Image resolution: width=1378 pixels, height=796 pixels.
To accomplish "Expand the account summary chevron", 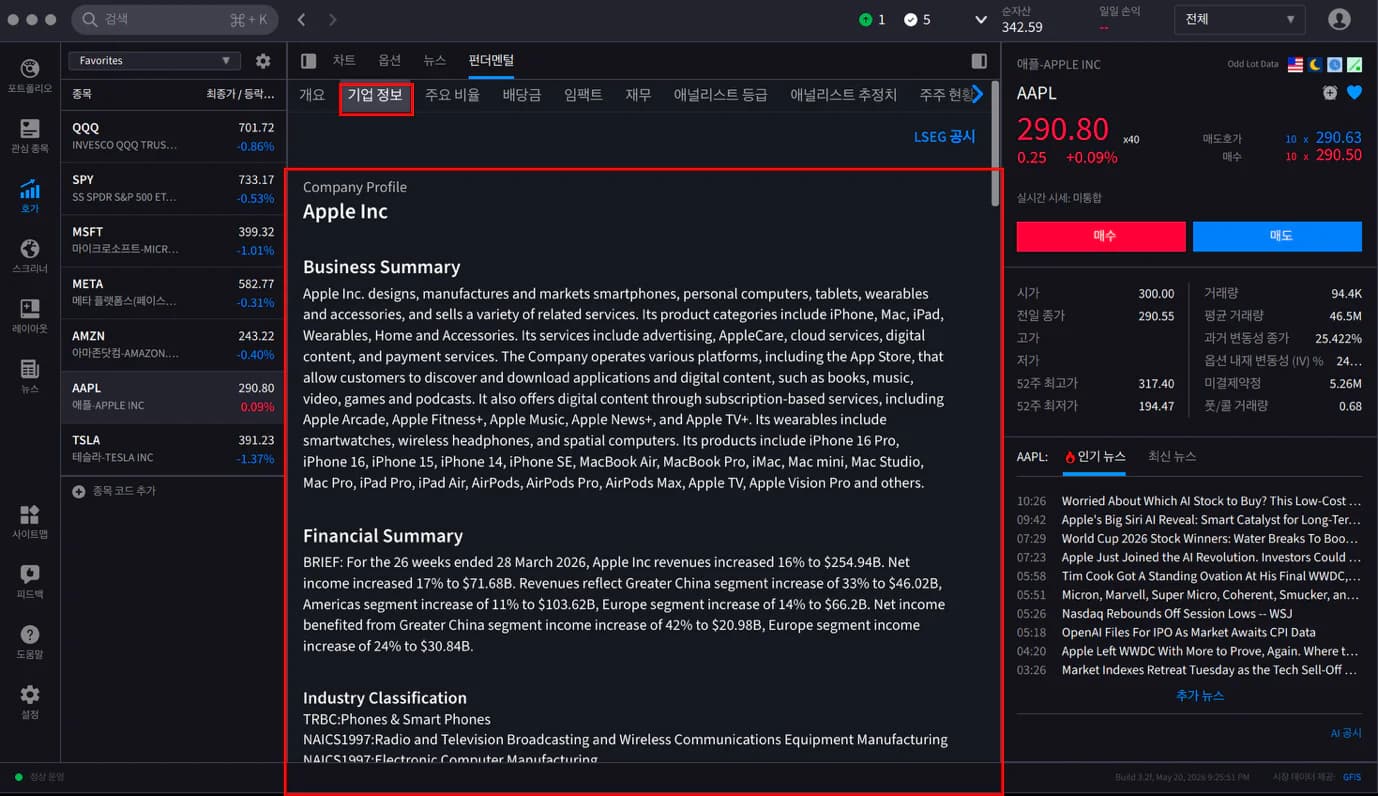I will pos(981,20).
